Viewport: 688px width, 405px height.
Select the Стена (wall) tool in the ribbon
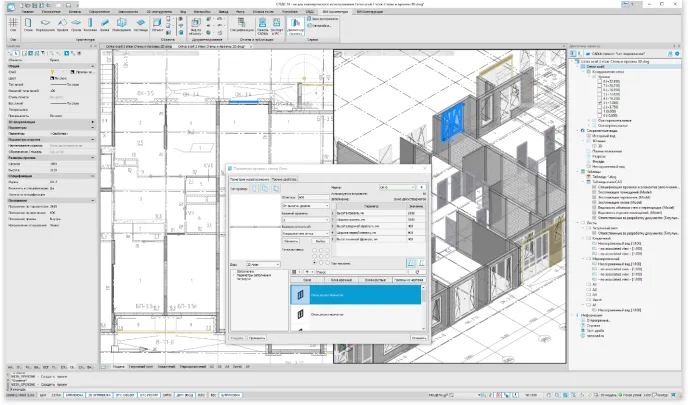tap(28, 23)
